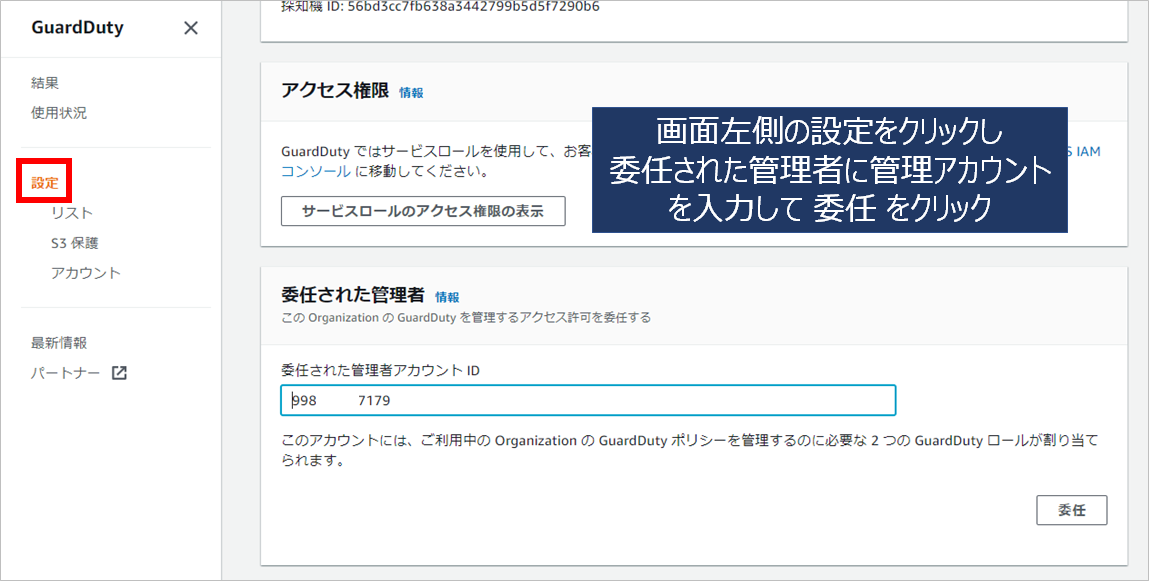
Task: Focus the 委任された管理者アカウント ID input field
Action: point(588,401)
